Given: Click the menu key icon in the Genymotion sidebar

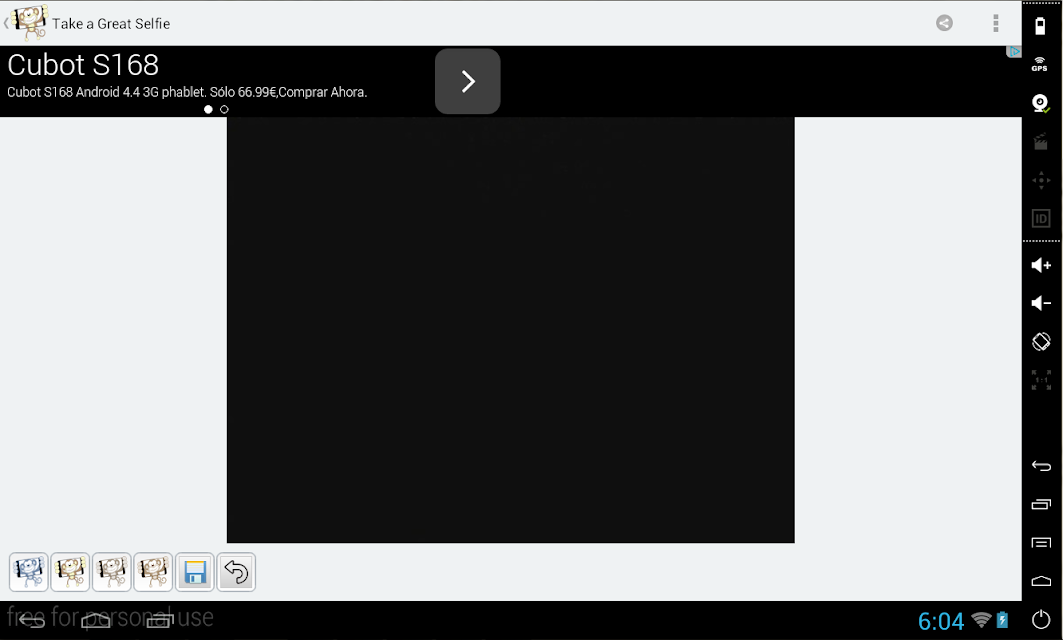Looking at the screenshot, I should (1041, 542).
